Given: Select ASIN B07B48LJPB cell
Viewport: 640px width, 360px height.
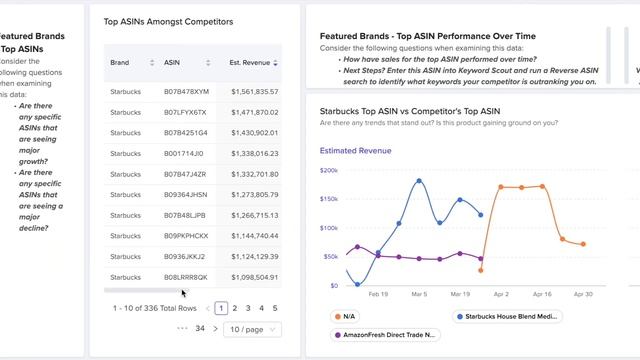Looking at the screenshot, I should click(185, 216).
